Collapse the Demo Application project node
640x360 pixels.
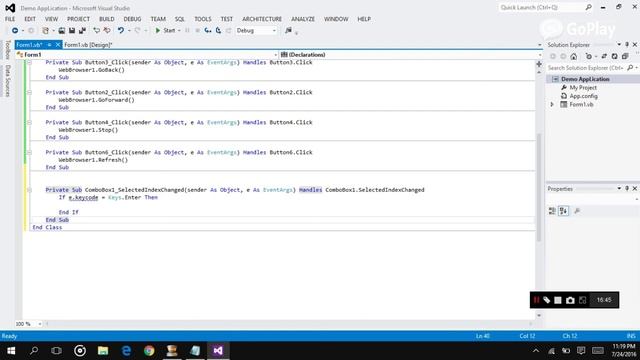(555, 79)
